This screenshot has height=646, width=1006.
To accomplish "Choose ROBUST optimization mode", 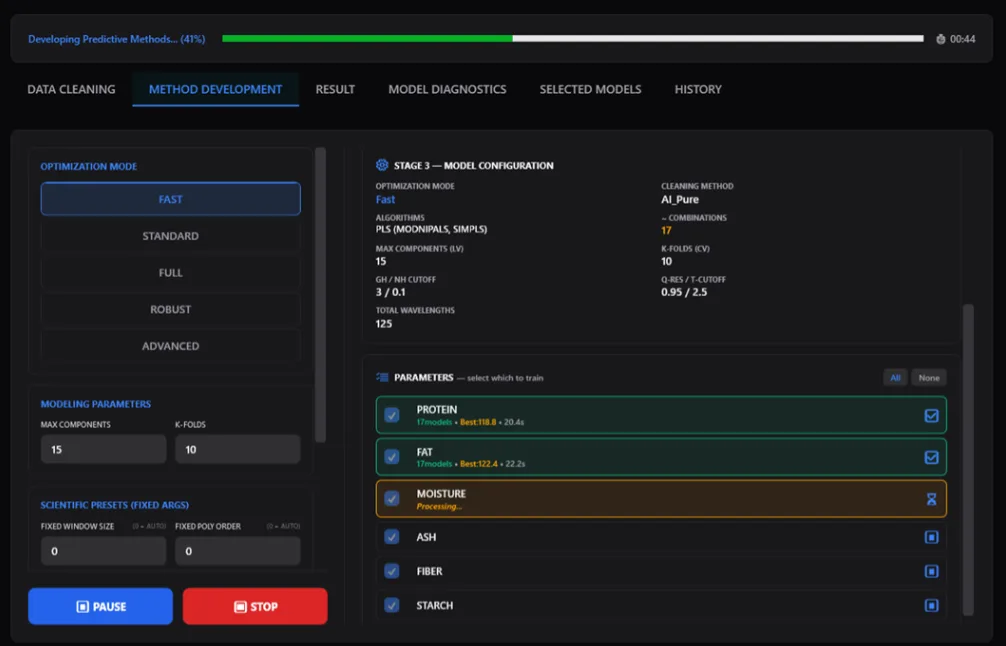I will click(x=171, y=309).
